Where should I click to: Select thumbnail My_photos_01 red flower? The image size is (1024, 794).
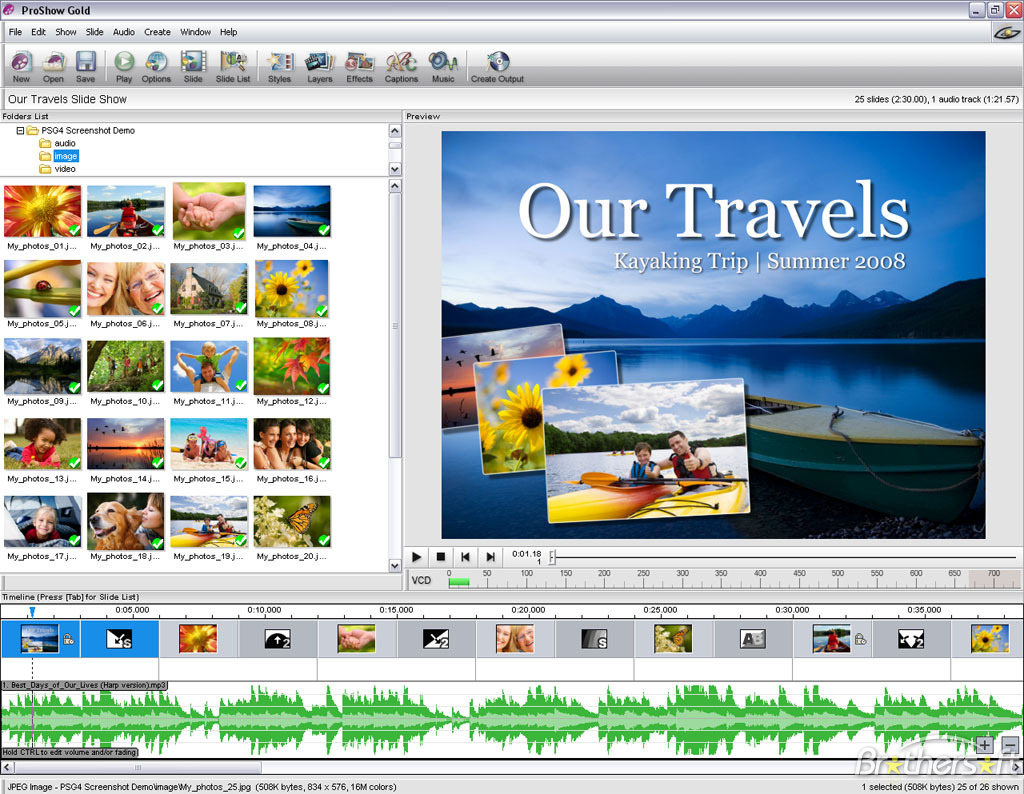(x=42, y=211)
